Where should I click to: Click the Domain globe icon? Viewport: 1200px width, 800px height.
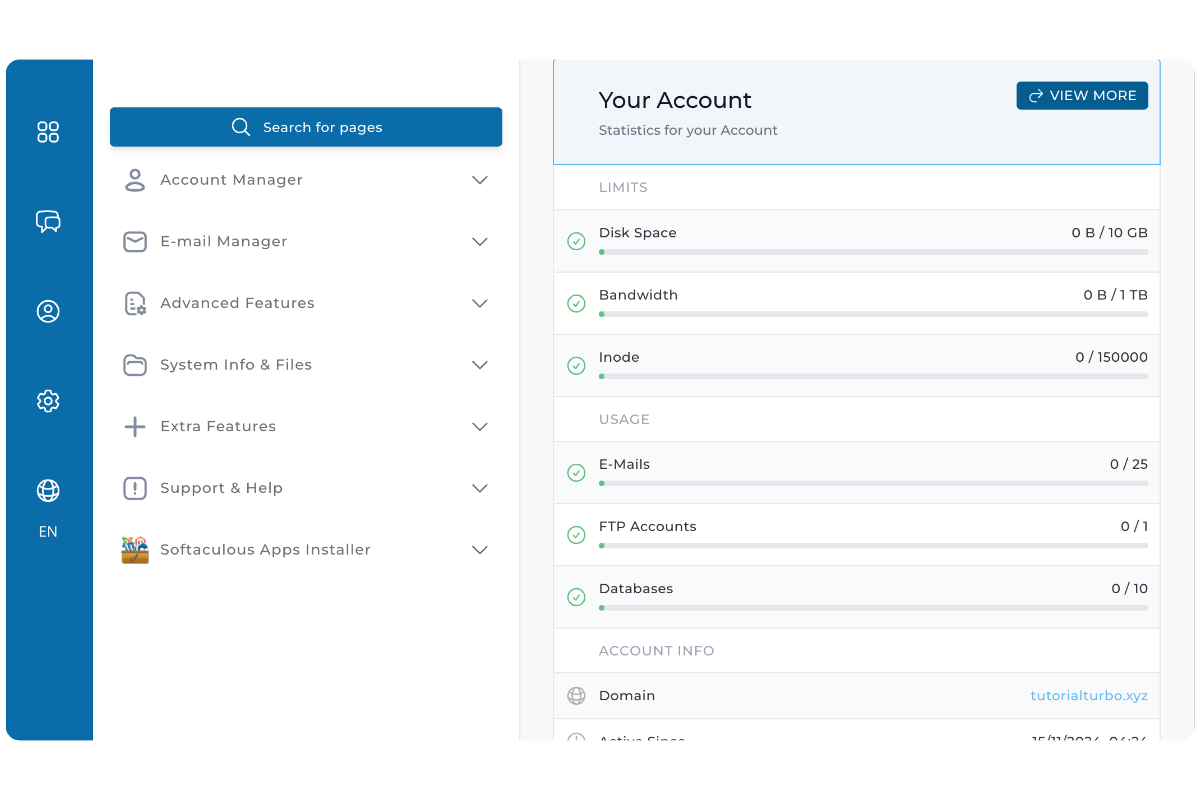pos(576,696)
